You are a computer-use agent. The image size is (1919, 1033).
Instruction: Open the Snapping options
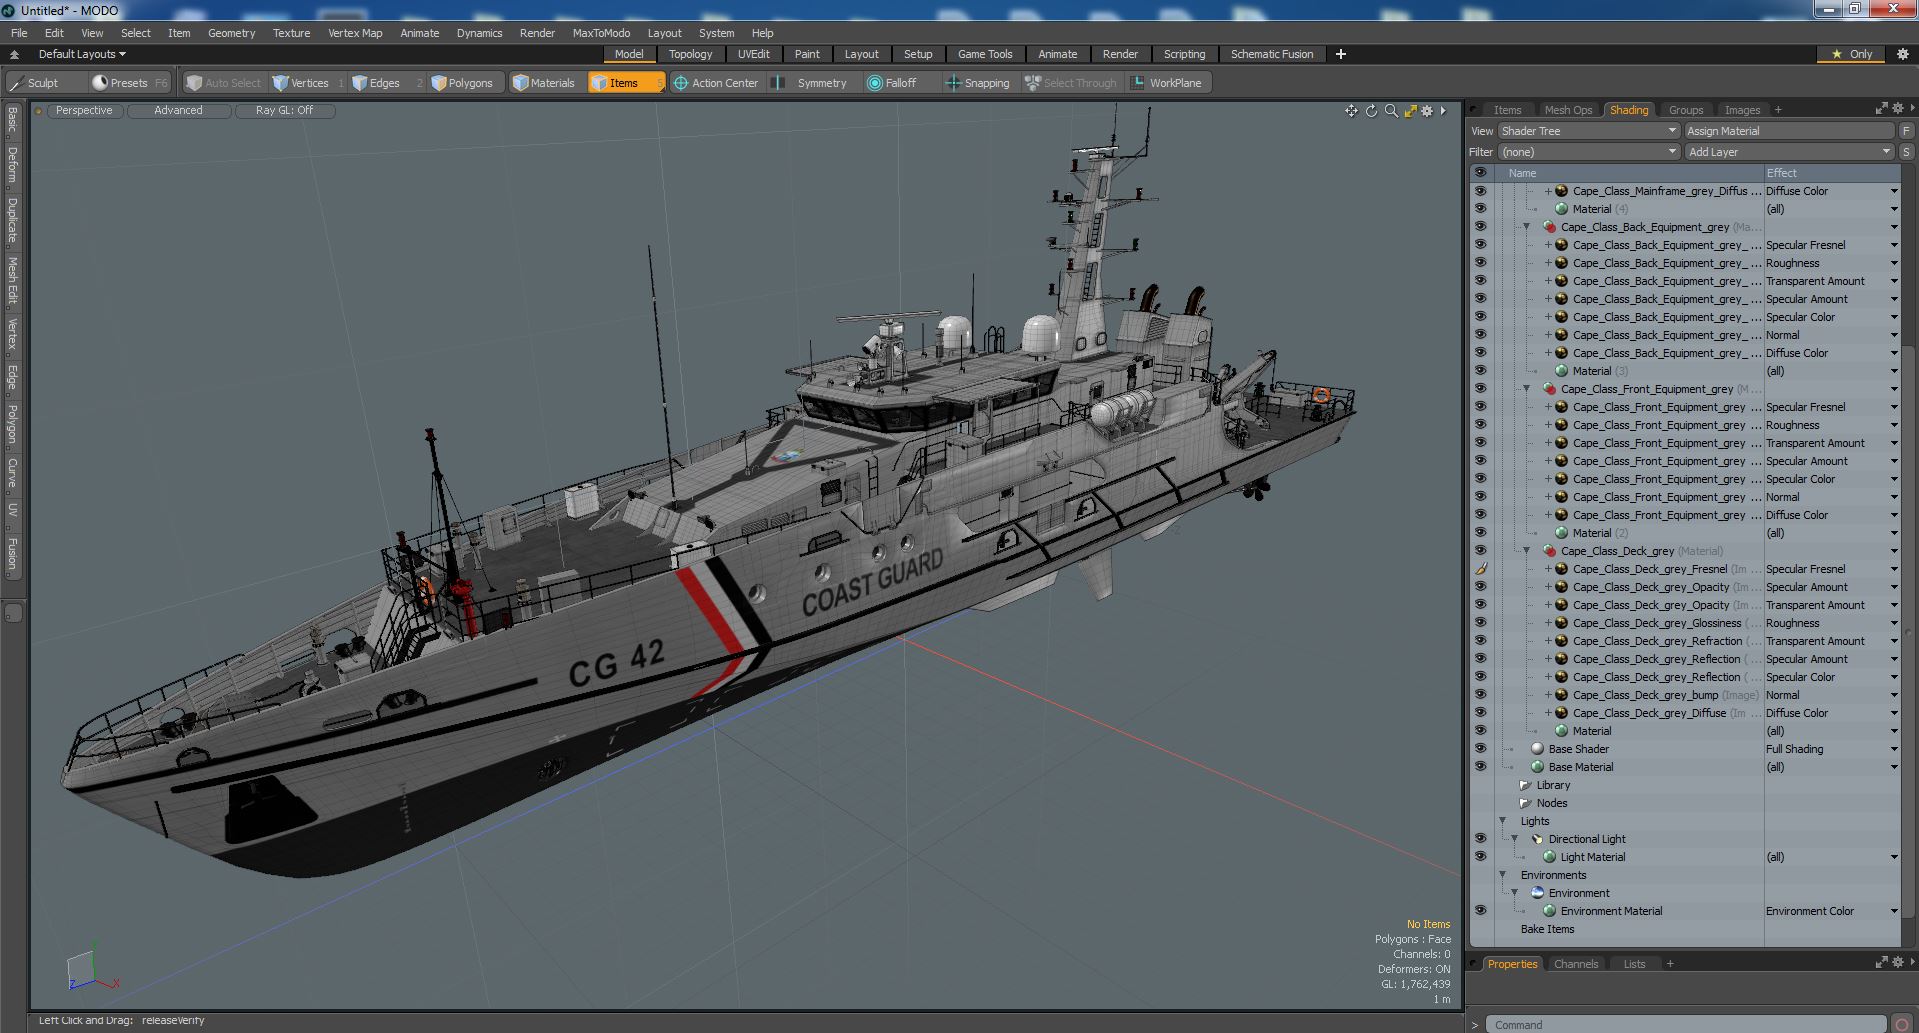coord(978,83)
